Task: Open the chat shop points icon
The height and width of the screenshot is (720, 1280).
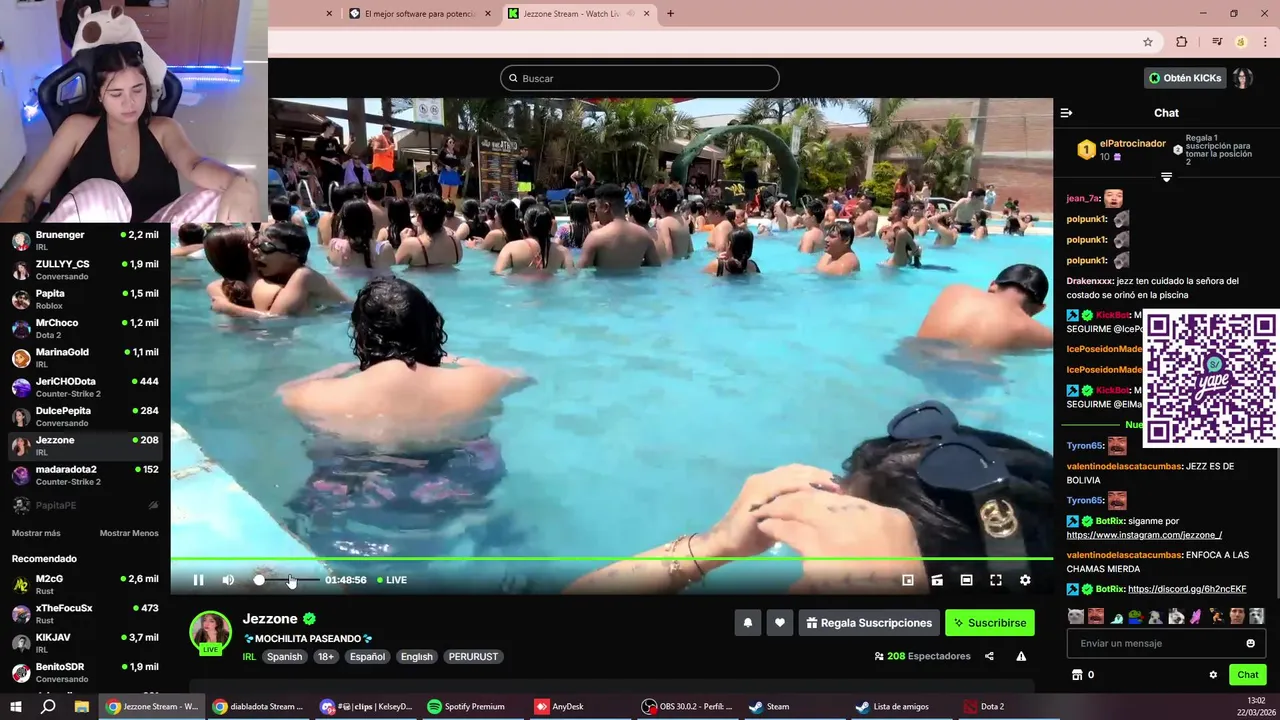Action: point(1077,675)
